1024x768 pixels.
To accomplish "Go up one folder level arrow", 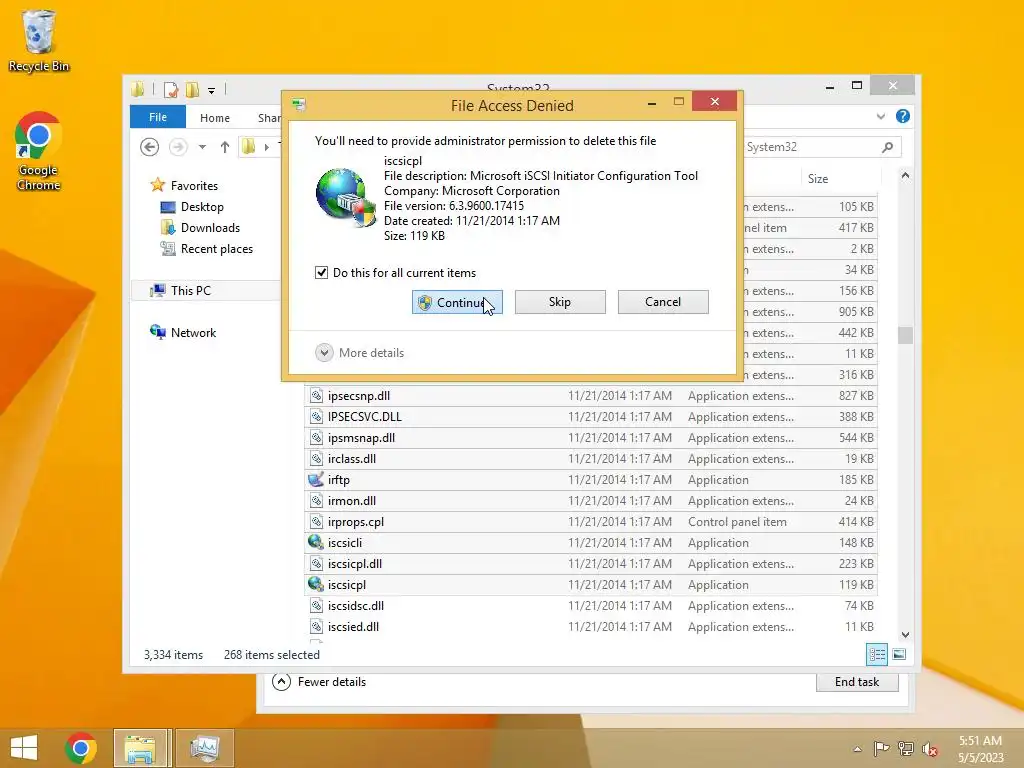I will [225, 147].
